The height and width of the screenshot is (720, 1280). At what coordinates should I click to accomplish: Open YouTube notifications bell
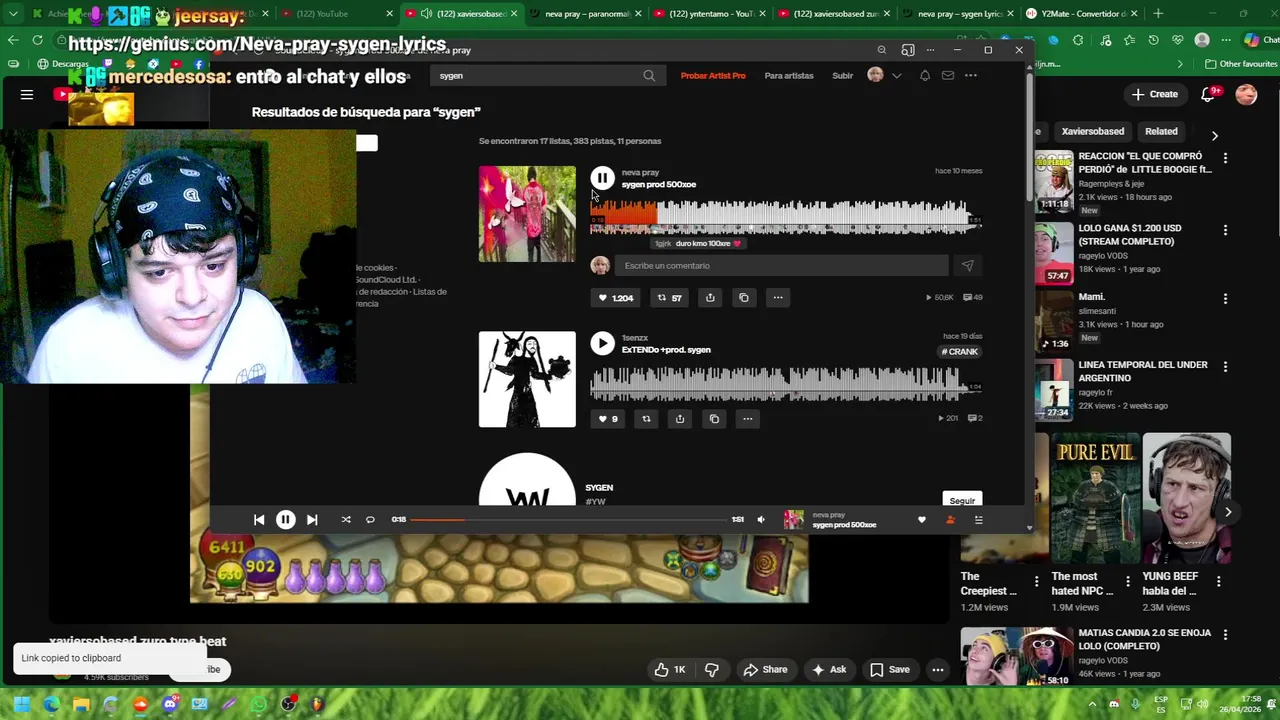pyautogui.click(x=1209, y=94)
